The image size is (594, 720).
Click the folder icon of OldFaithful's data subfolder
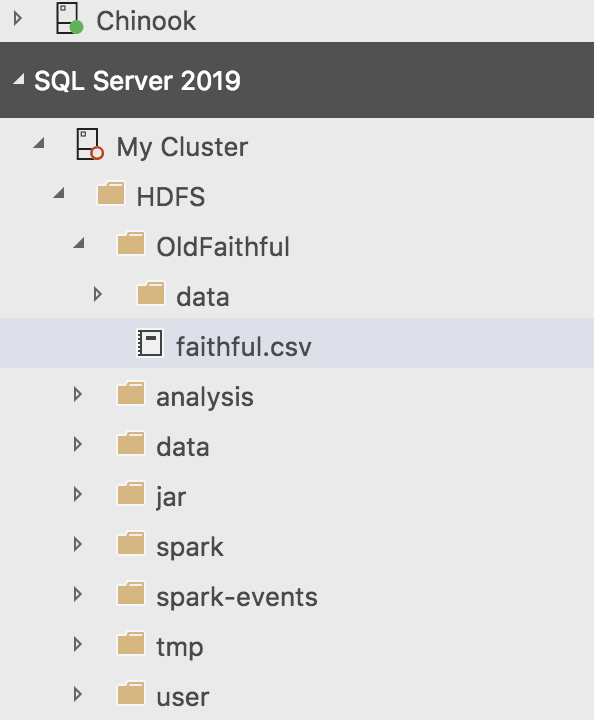coord(151,293)
